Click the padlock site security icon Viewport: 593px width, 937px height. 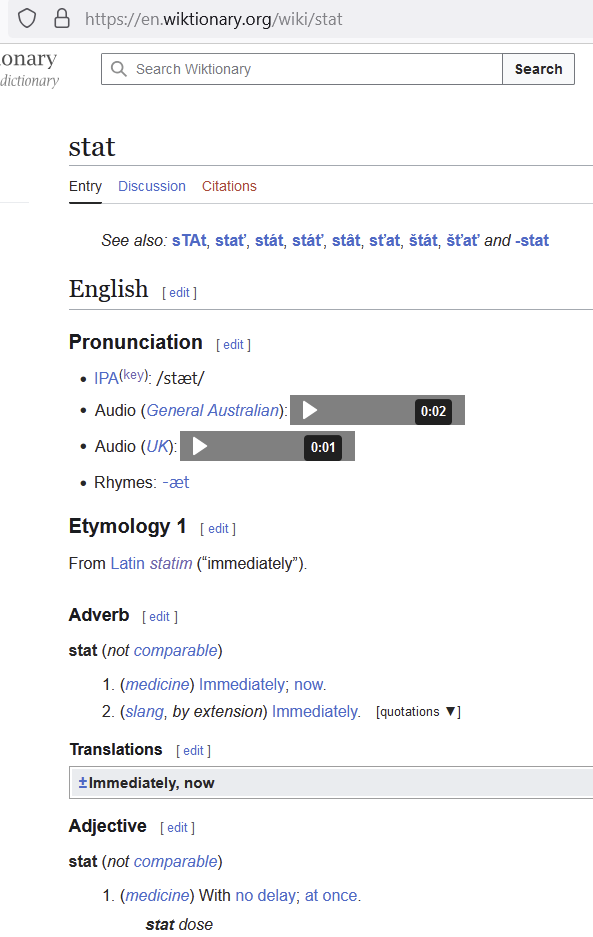62,19
